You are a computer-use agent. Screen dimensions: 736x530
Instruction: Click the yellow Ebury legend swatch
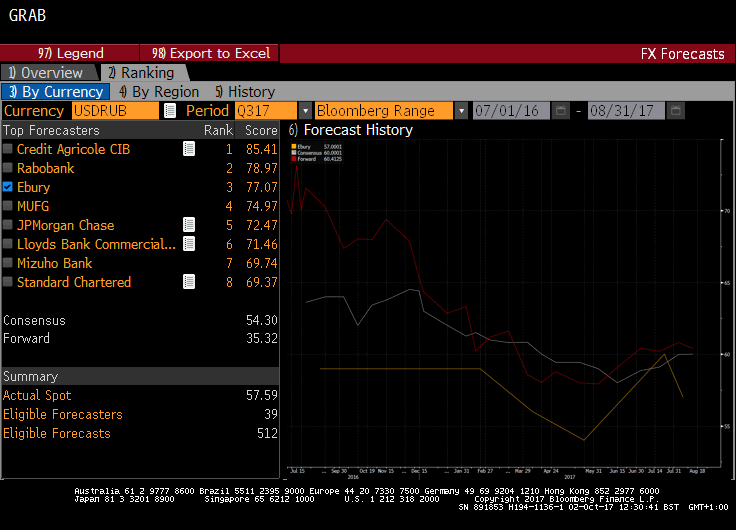point(294,146)
